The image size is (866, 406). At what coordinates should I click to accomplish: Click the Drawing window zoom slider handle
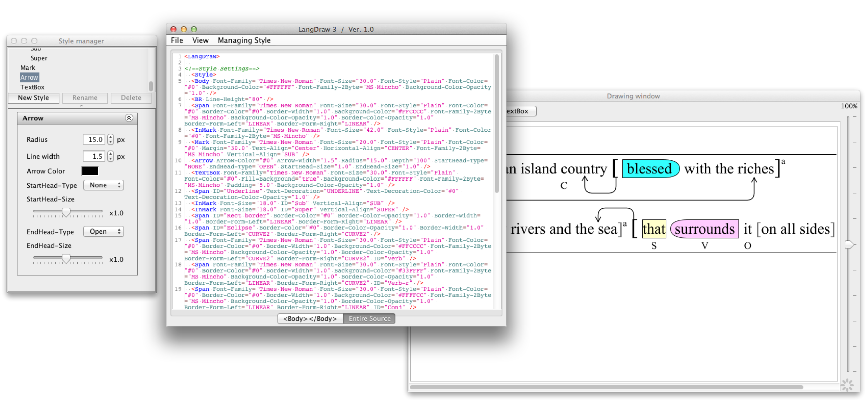click(850, 243)
